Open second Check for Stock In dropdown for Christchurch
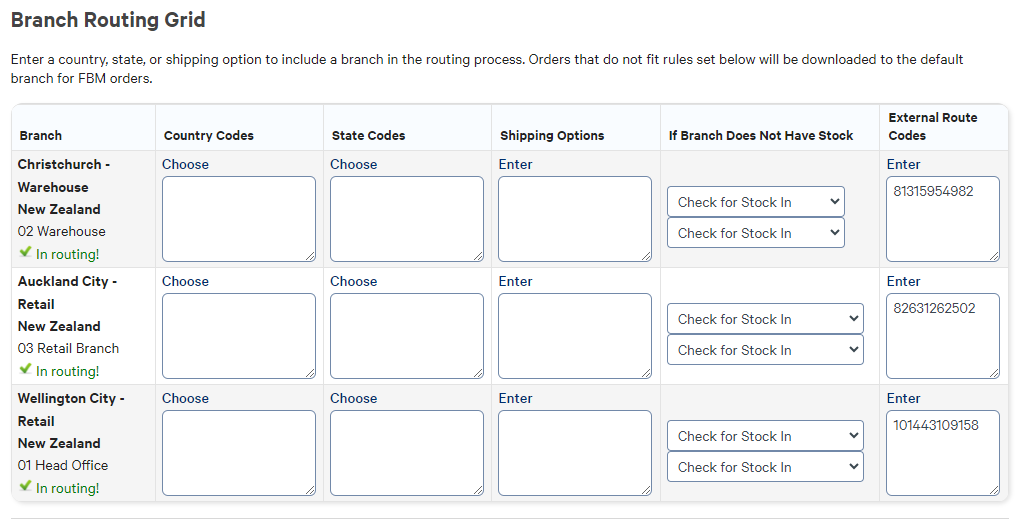Image resolution: width=1023 pixels, height=529 pixels. pyautogui.click(x=755, y=233)
